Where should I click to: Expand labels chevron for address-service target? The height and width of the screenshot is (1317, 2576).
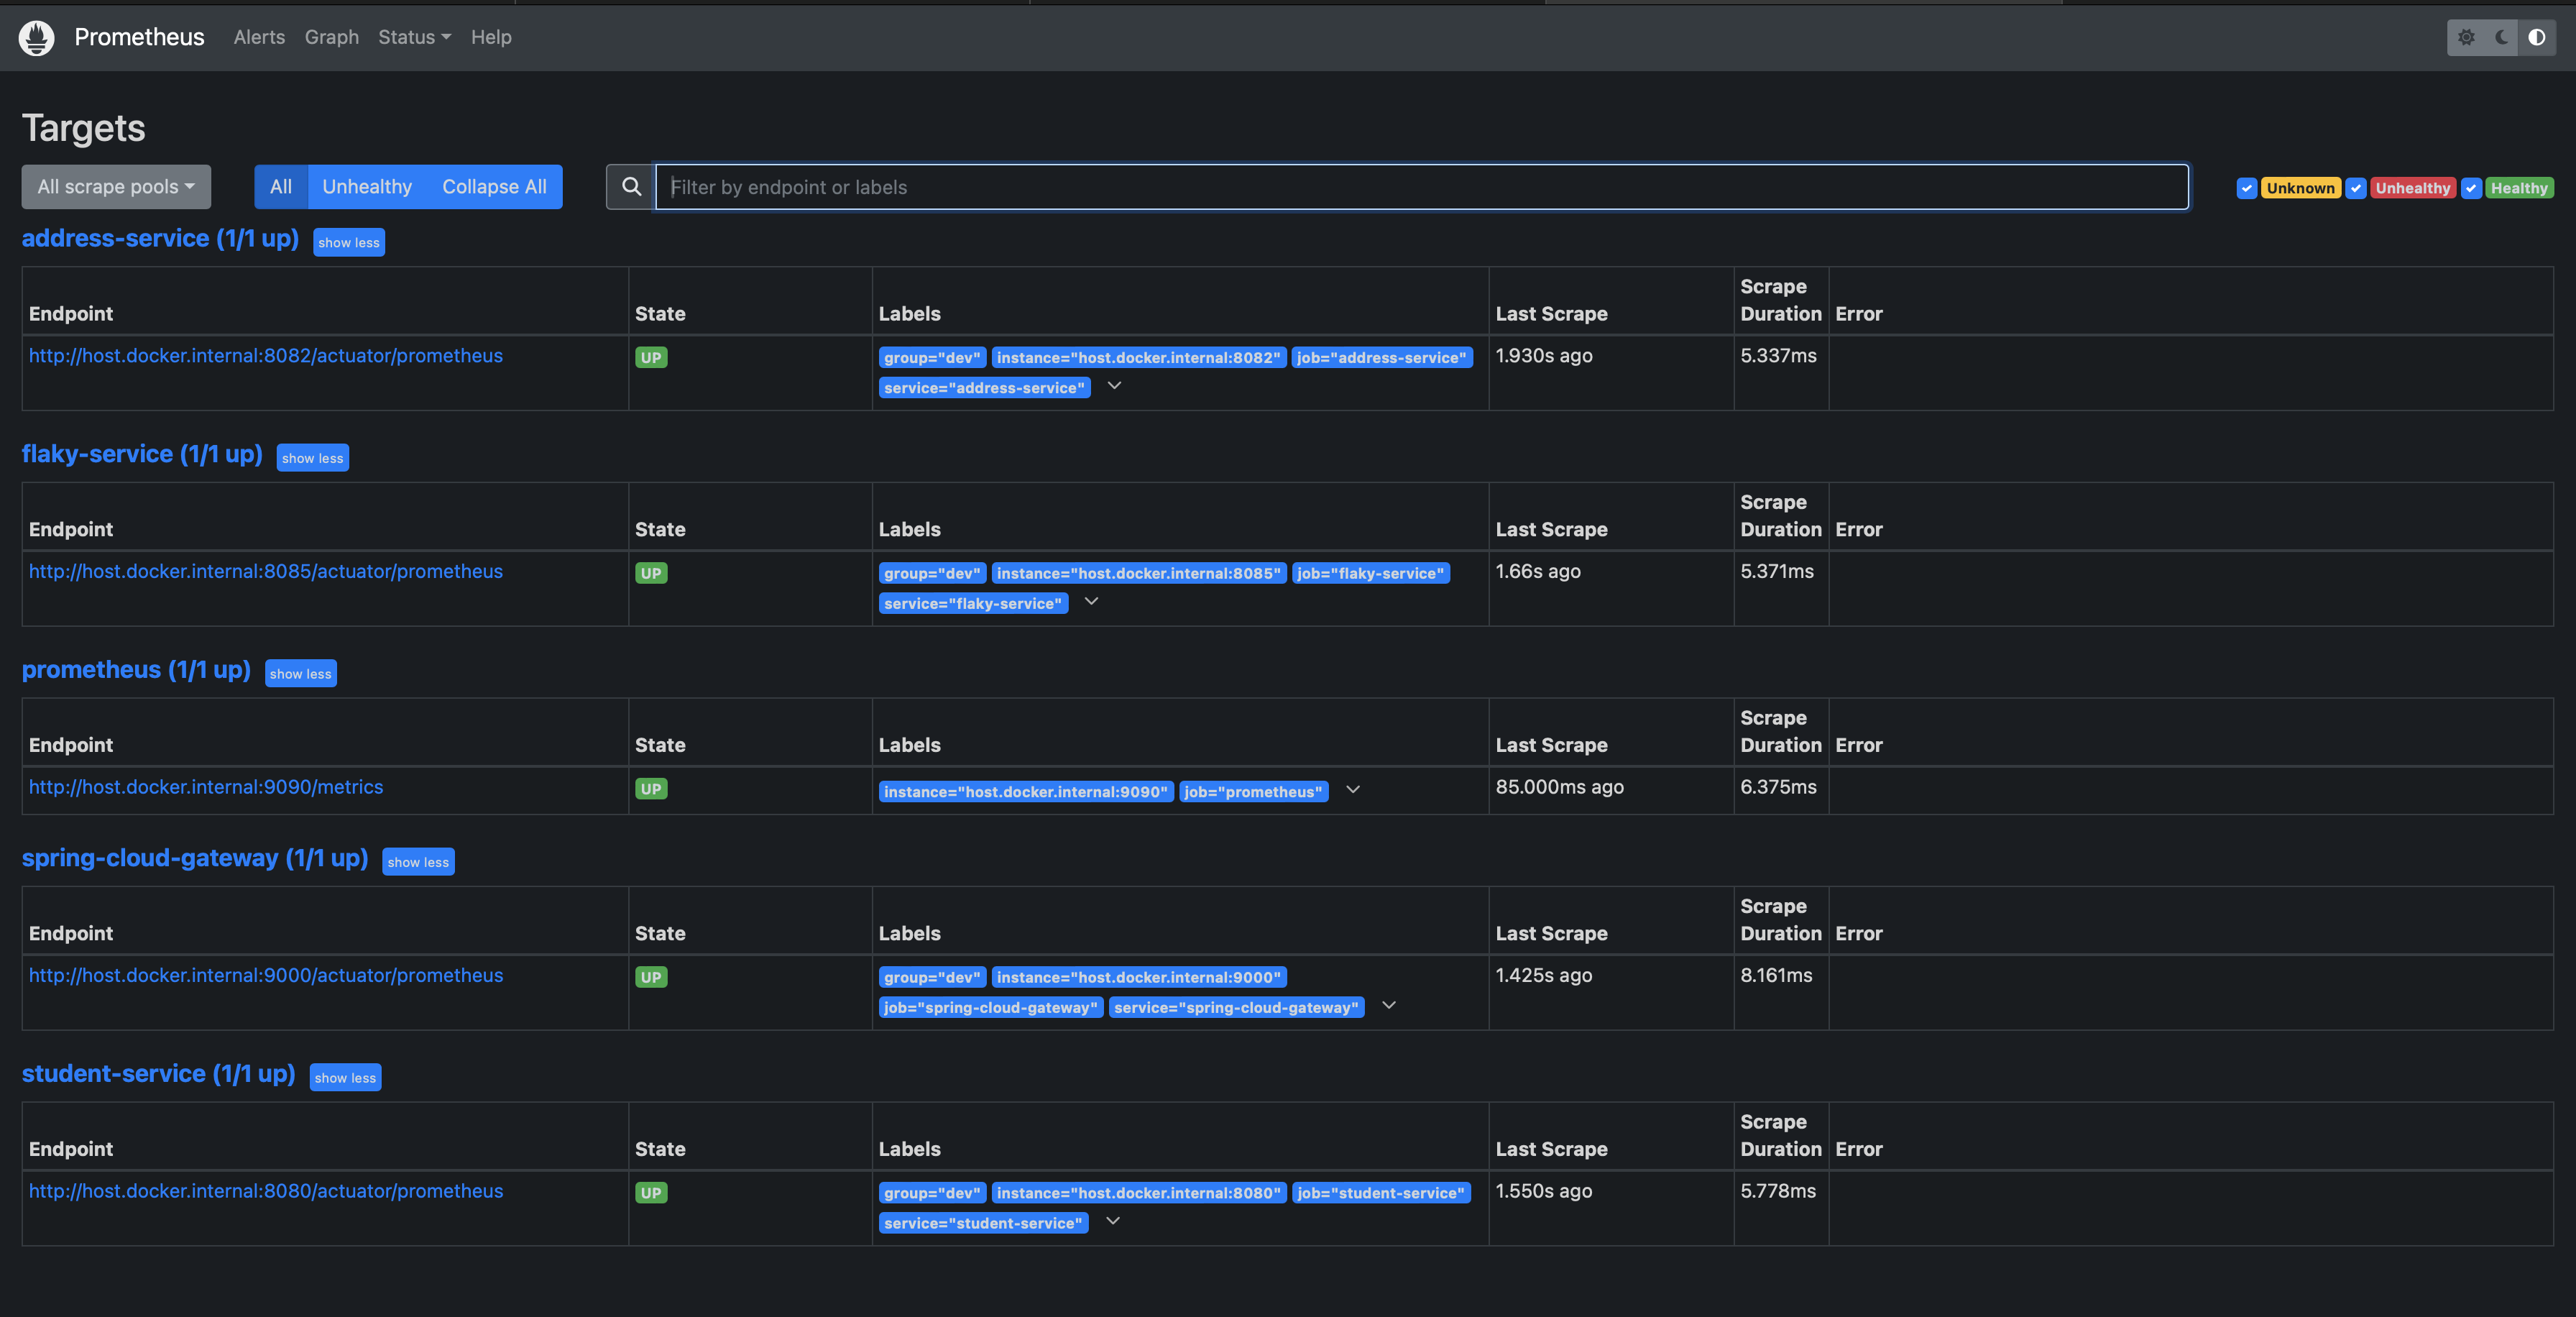click(1114, 386)
